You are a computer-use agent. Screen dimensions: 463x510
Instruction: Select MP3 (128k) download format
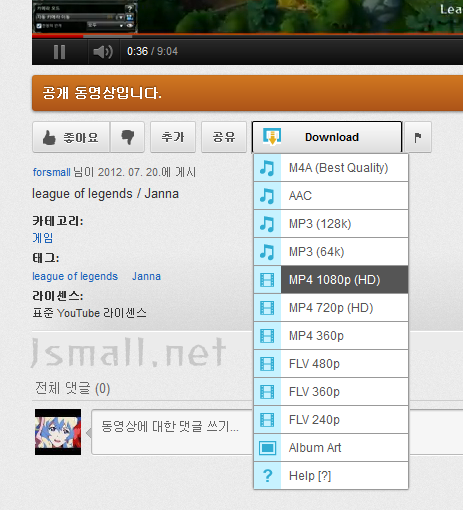click(331, 224)
